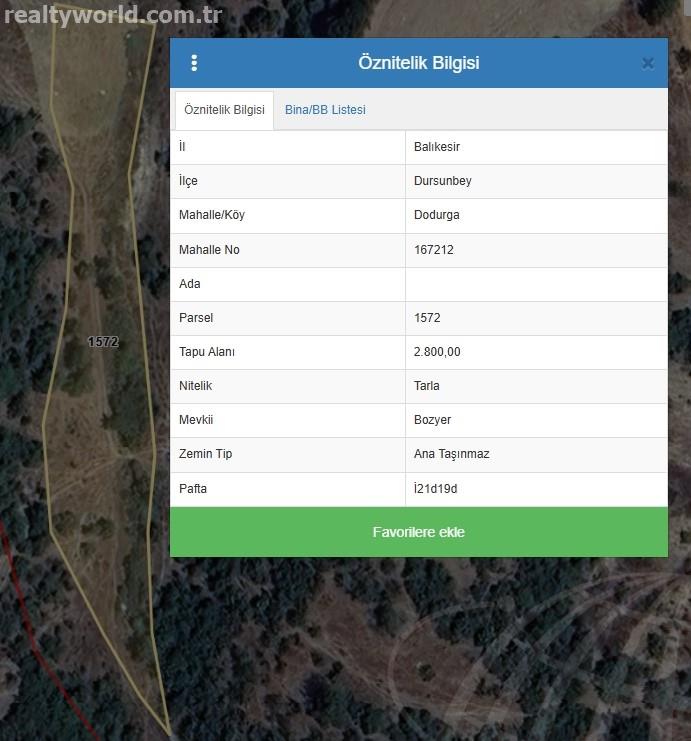Viewport: 691px width, 741px height.
Task: Click the parcel 1572 label on map
Action: click(x=103, y=342)
